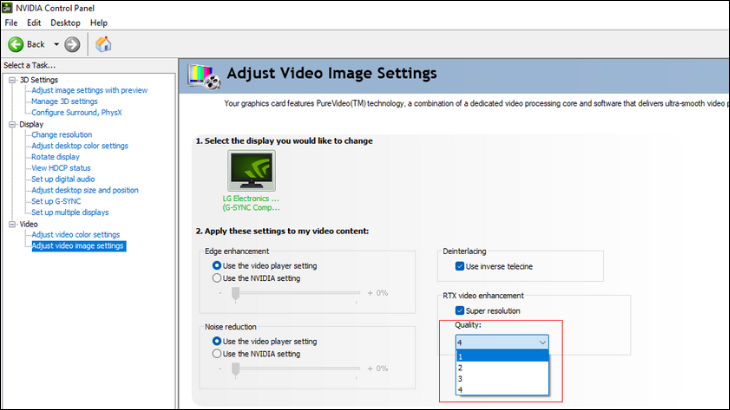Image resolution: width=730 pixels, height=410 pixels.
Task: Click the NVIDIA Control Panel title icon
Action: 8,7
